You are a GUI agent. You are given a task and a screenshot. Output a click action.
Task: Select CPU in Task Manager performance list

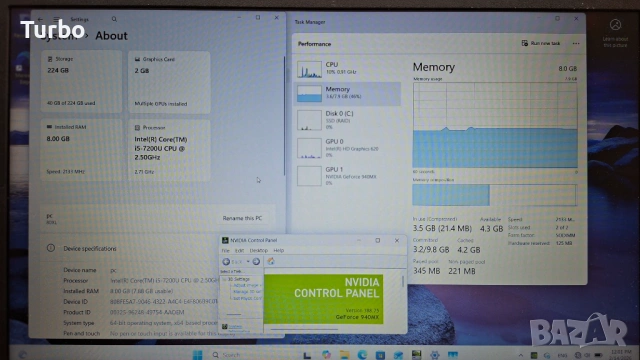347,69
